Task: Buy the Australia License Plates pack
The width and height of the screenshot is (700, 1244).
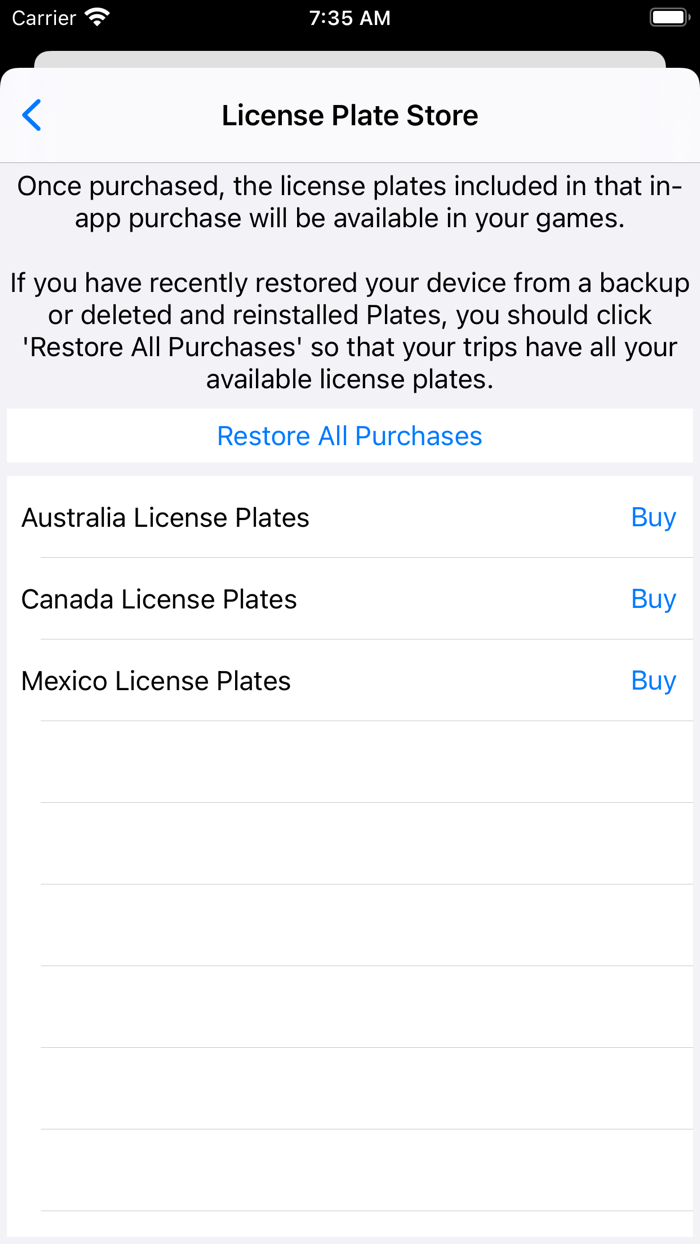Action: tap(653, 518)
